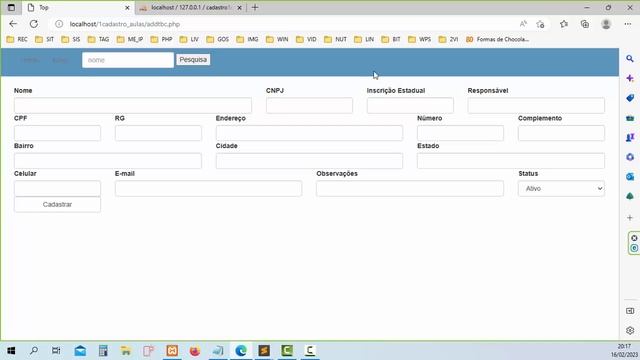This screenshot has height=360, width=640.
Task: Open the VID bookmarks folder
Action: [307, 40]
